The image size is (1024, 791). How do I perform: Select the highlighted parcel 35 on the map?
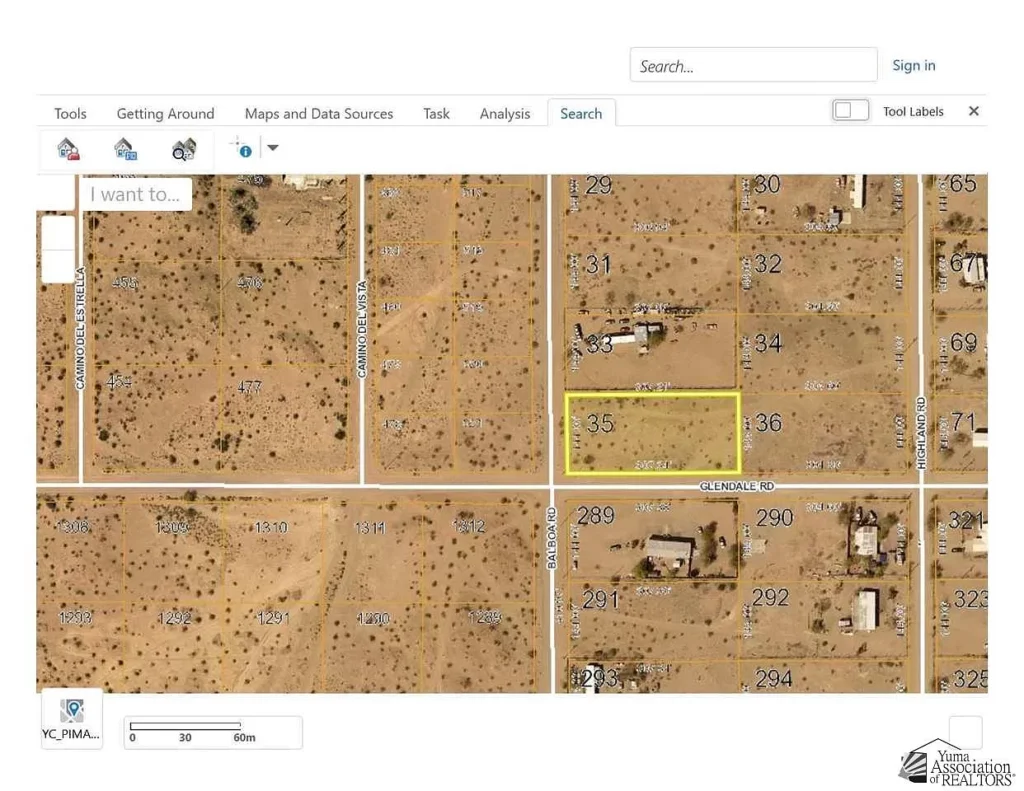click(x=651, y=434)
